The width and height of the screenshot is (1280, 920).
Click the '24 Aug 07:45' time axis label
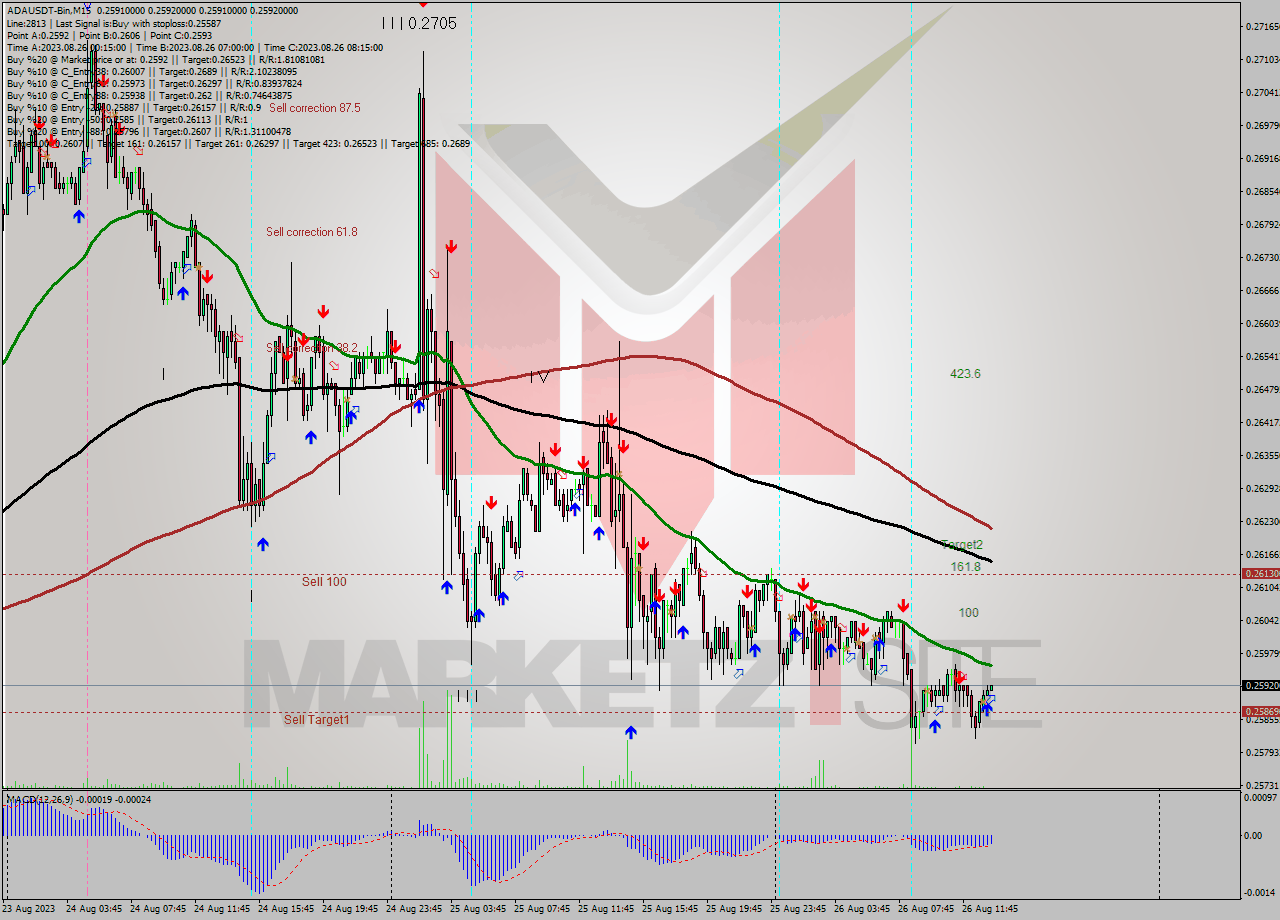[158, 909]
